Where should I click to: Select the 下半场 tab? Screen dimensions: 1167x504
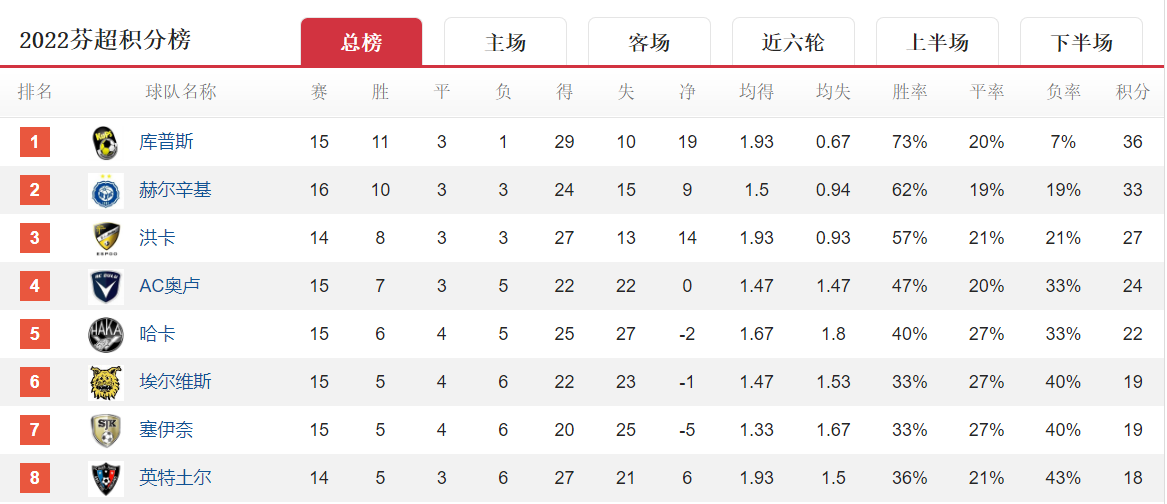1081,42
